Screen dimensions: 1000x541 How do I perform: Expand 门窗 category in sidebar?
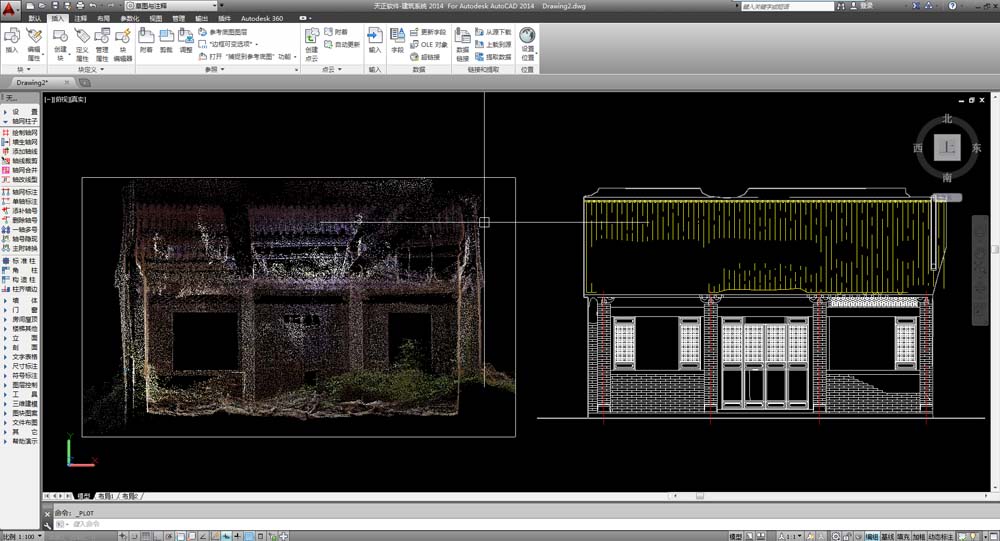(x=20, y=310)
